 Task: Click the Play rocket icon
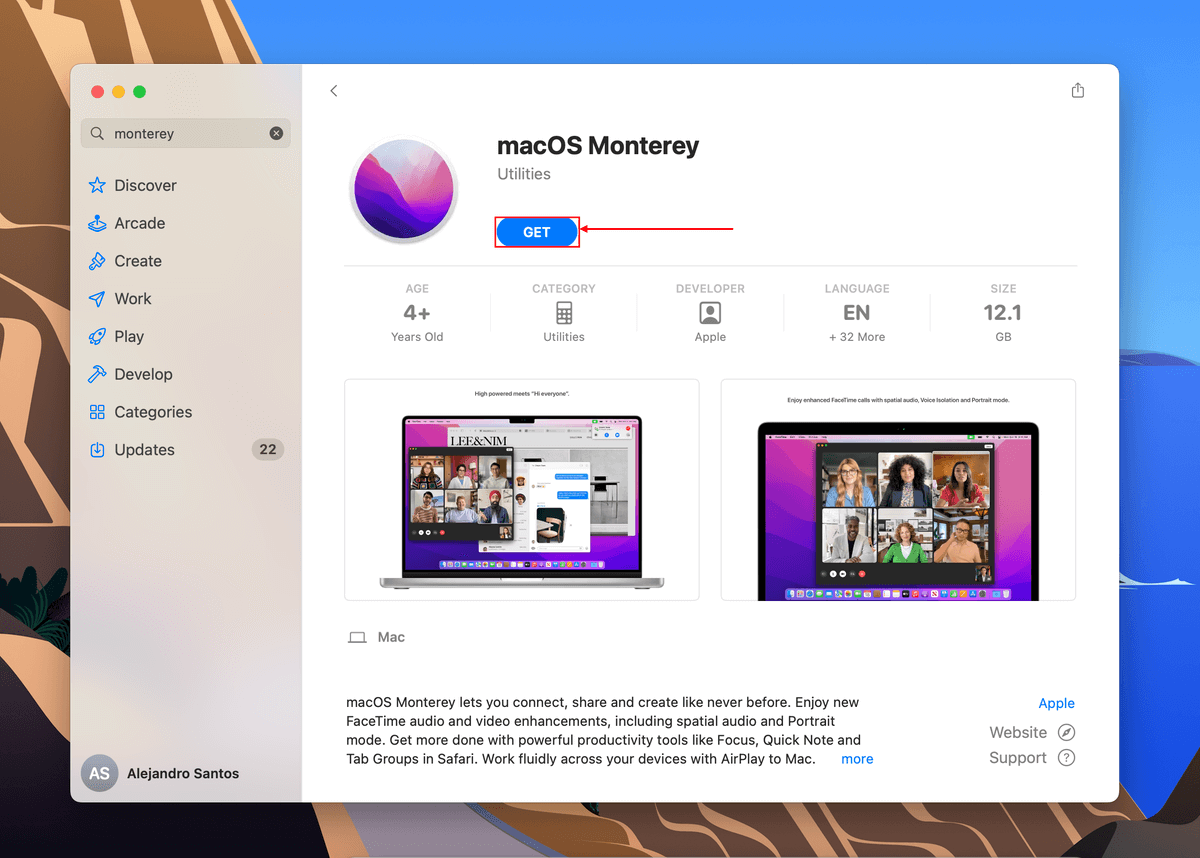[x=97, y=336]
